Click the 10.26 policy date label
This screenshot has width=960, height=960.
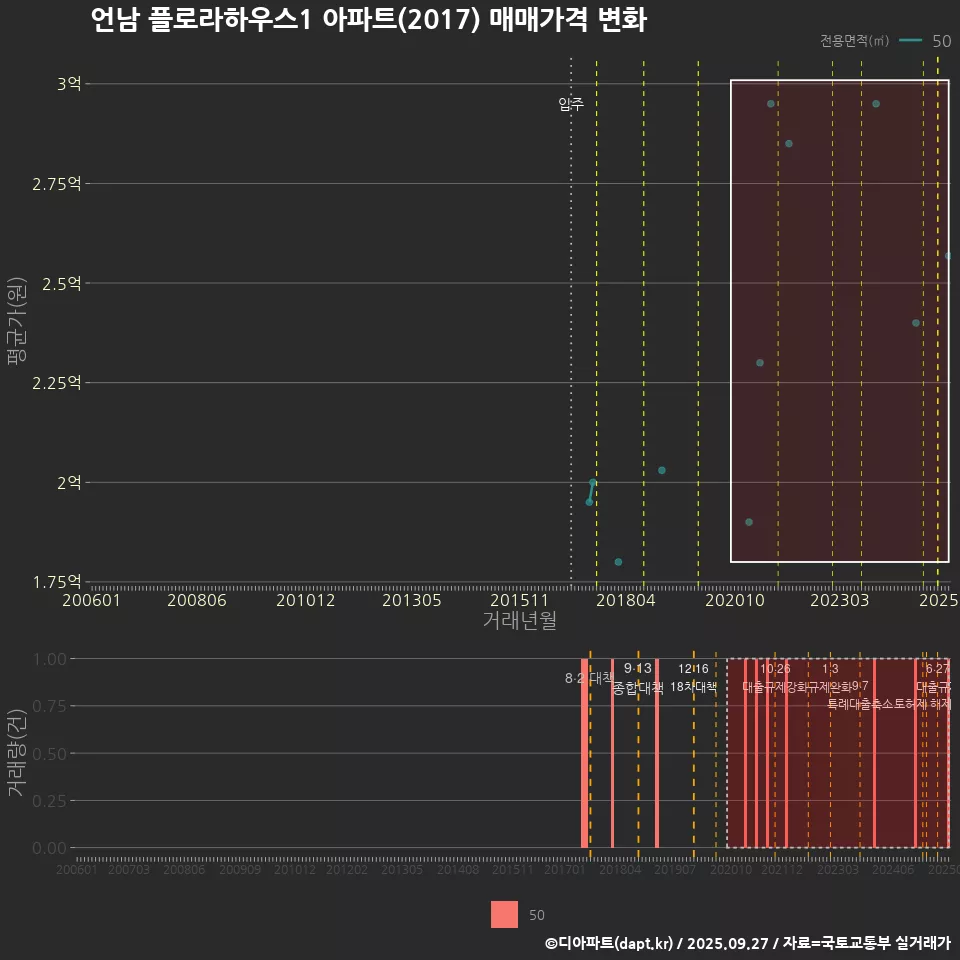click(775, 669)
